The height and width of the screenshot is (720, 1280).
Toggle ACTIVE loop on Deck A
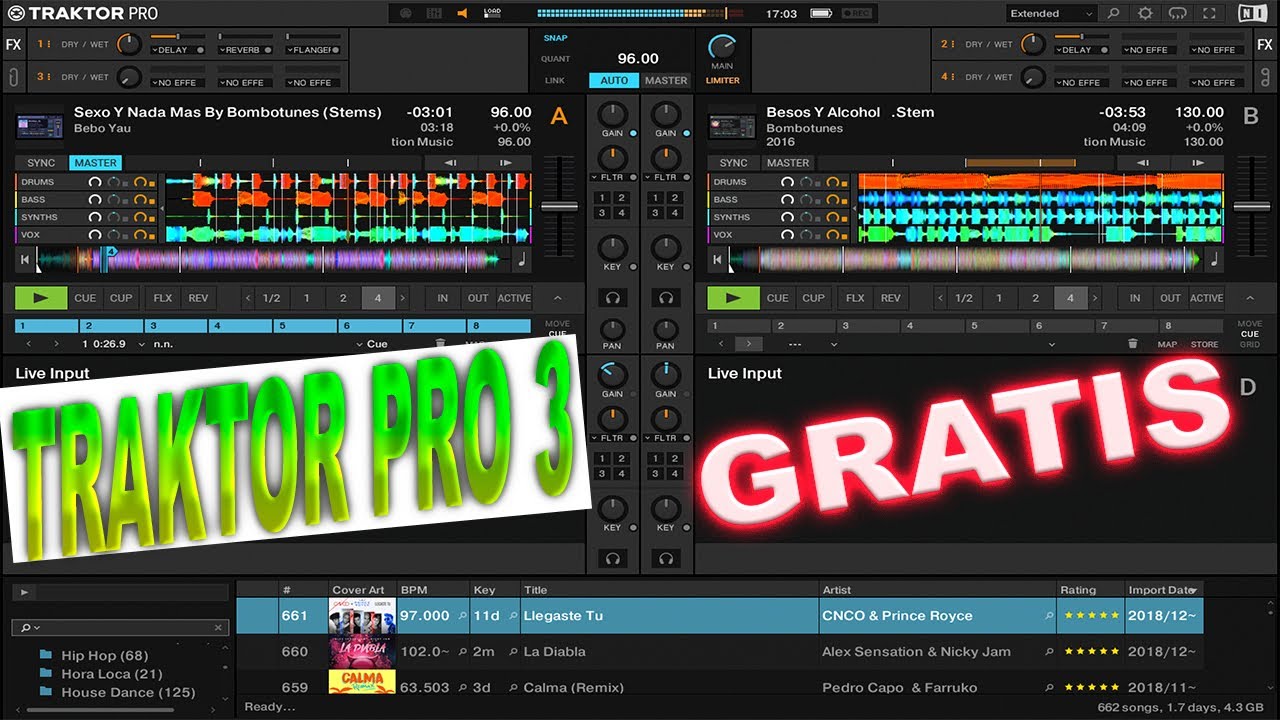click(x=514, y=298)
